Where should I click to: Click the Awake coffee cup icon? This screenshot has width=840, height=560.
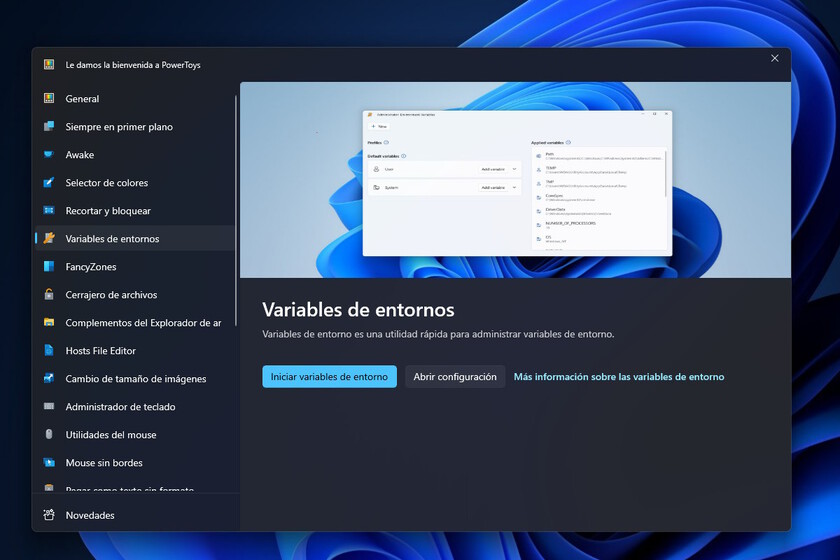click(49, 154)
